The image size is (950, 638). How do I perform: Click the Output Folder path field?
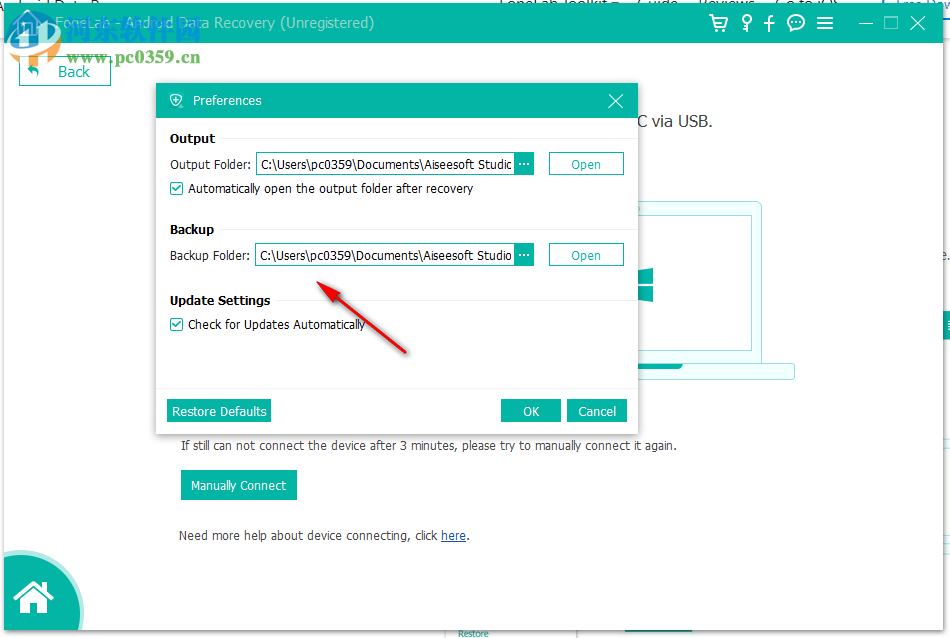tap(385, 163)
